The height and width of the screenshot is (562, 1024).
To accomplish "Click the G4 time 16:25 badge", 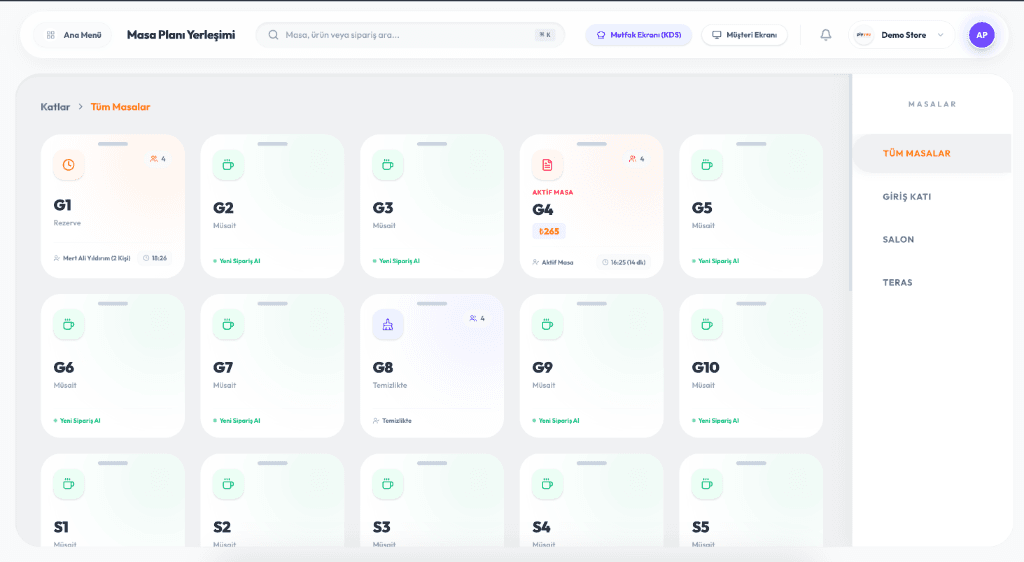I will [x=624, y=262].
